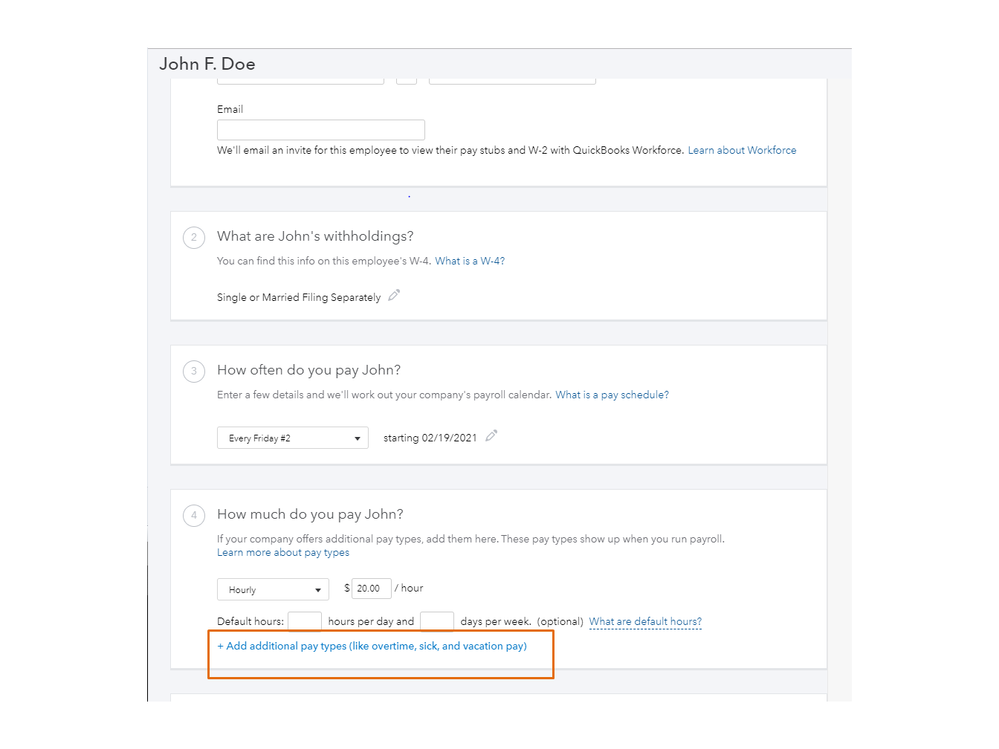This screenshot has width=999, height=749.
Task: Click the hourly rate field showing 20.00
Action: click(x=371, y=589)
